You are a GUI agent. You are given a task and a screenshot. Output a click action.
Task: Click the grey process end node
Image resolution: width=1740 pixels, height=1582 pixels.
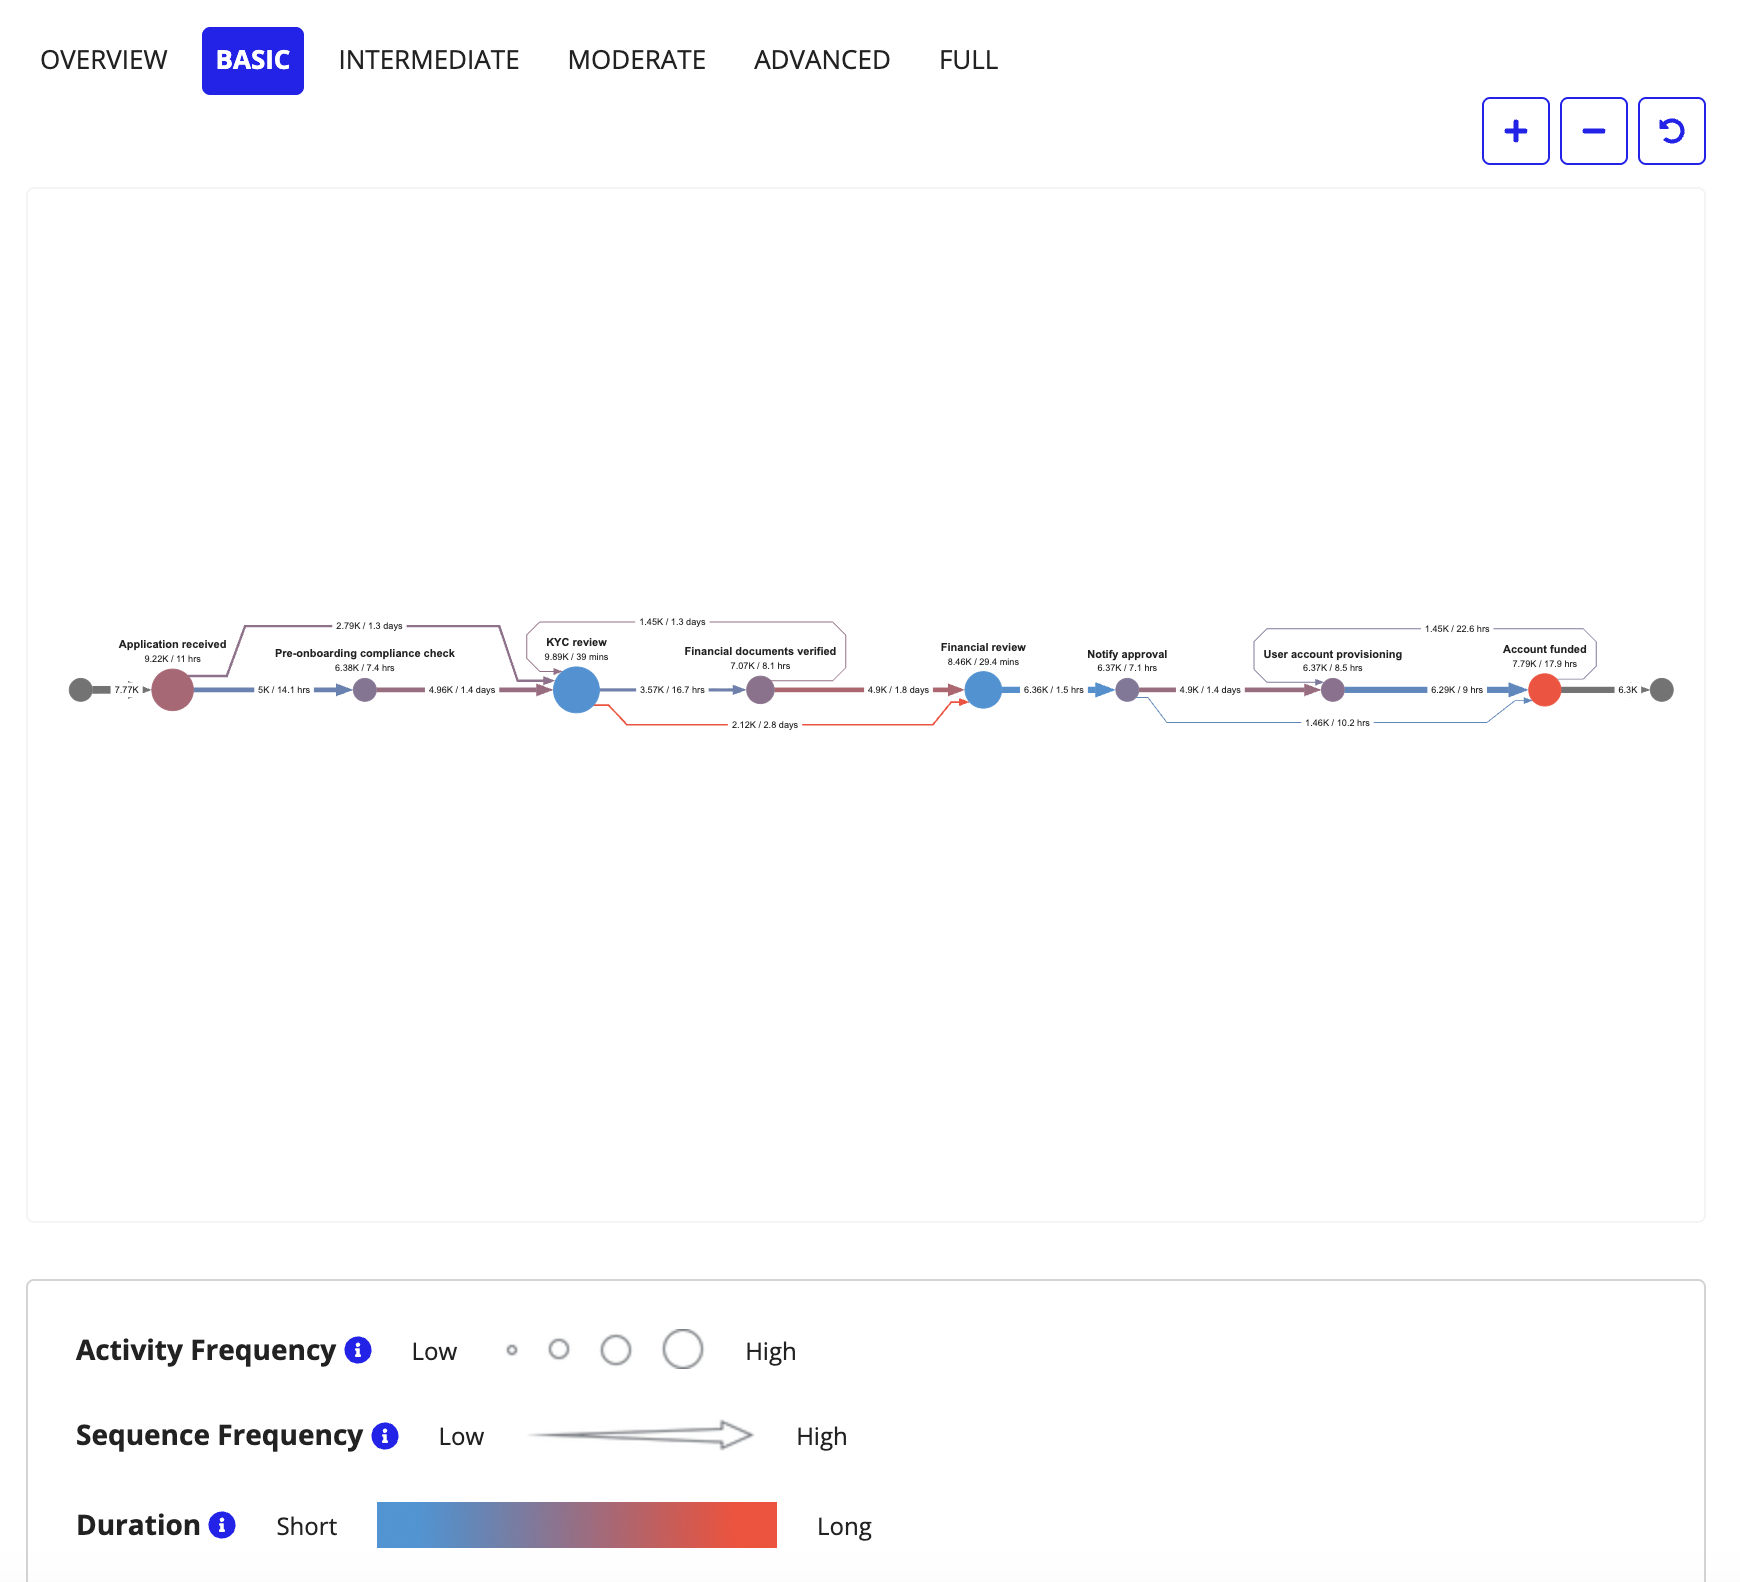[1662, 690]
